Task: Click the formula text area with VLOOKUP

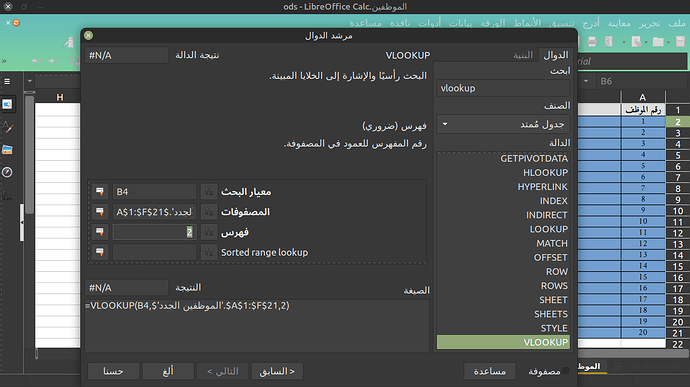Action: (257, 326)
